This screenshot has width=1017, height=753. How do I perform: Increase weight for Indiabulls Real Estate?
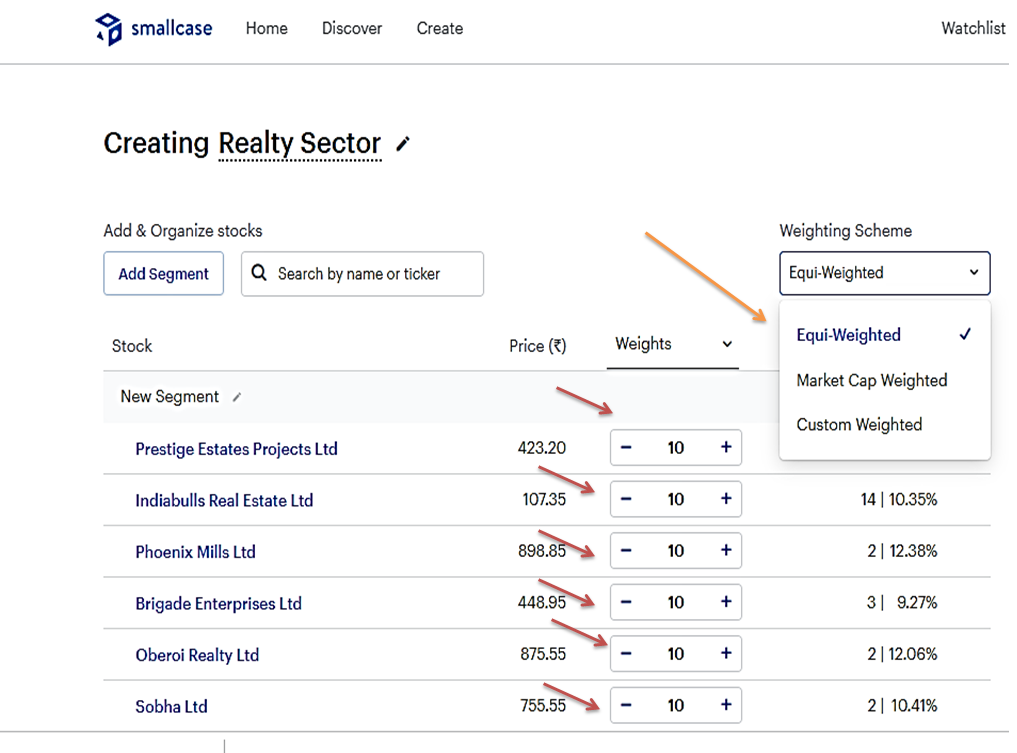[x=726, y=499]
